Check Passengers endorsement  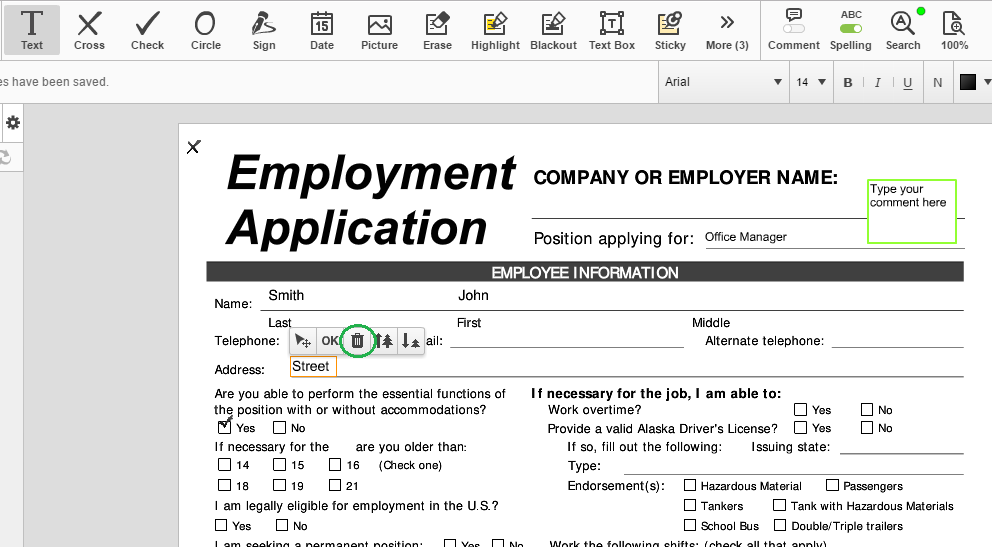pos(833,485)
